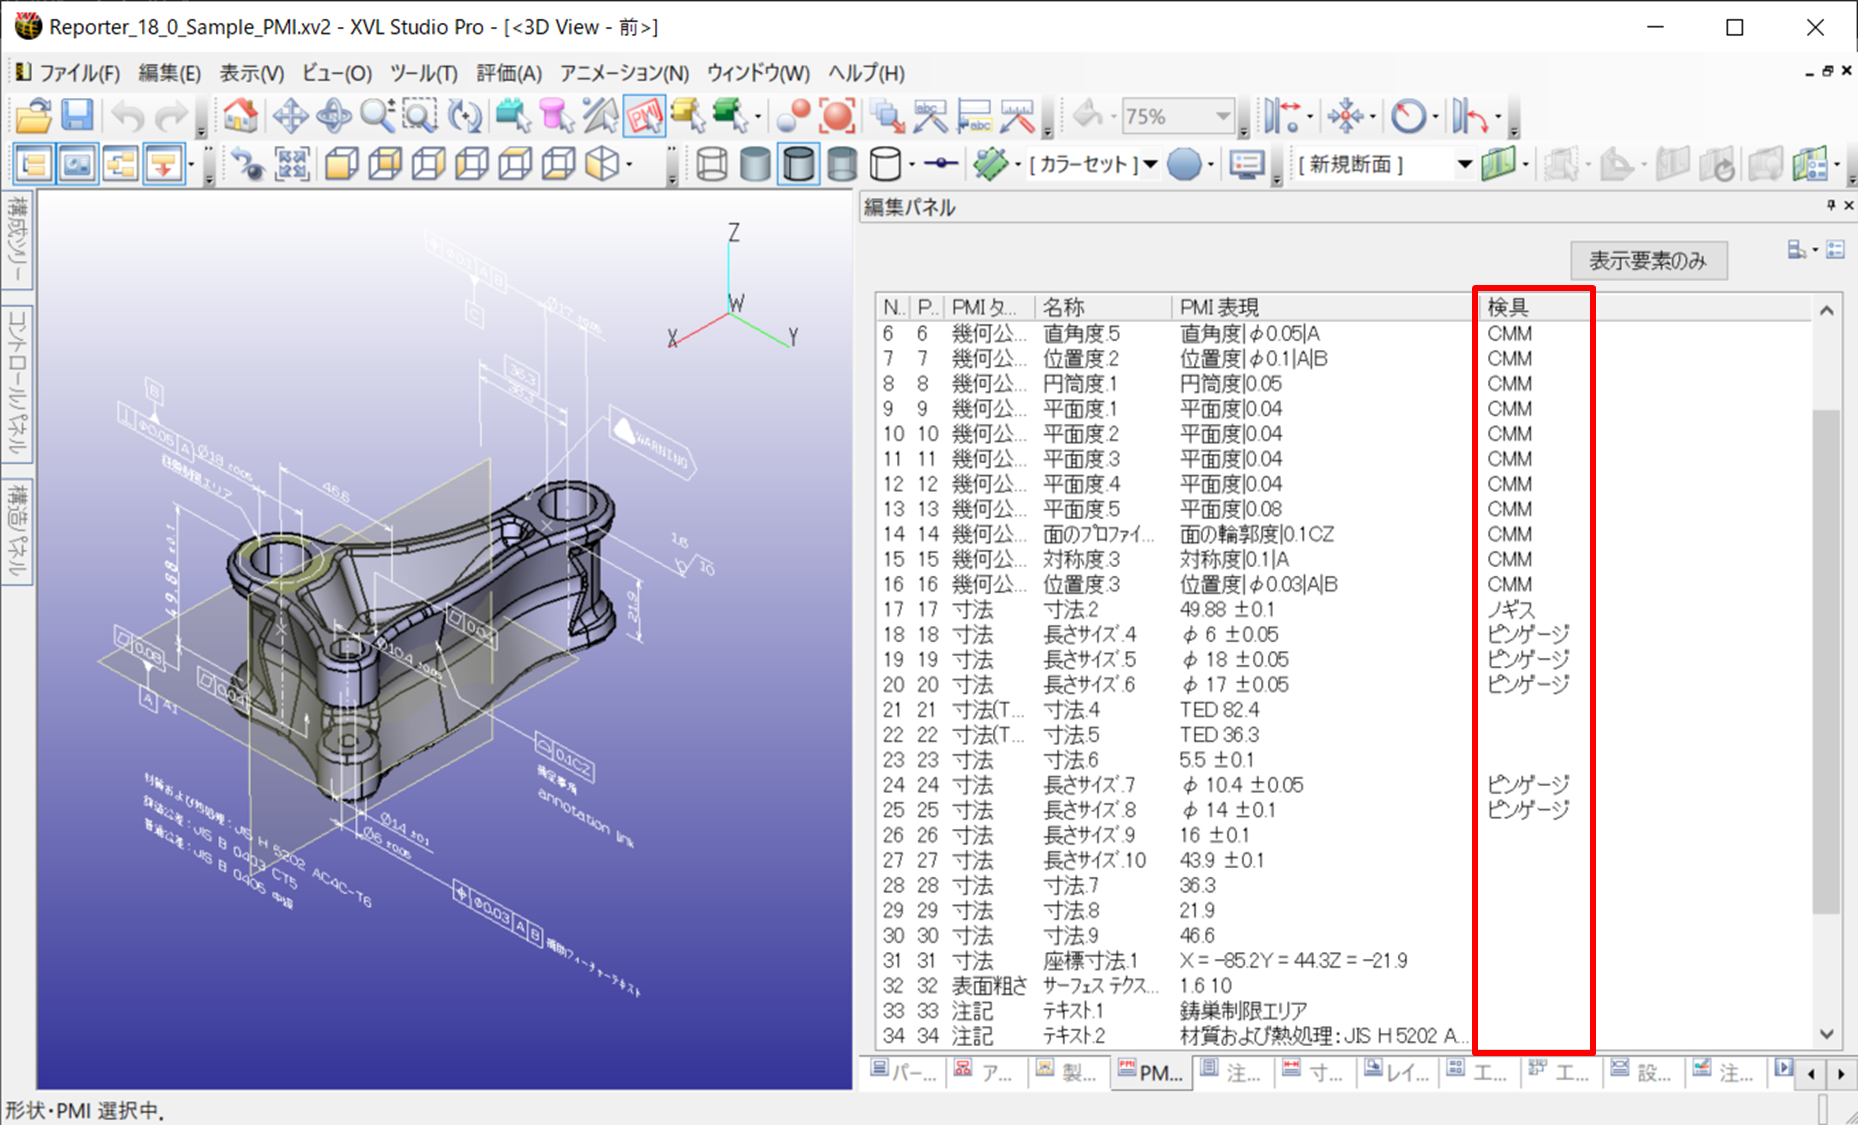Select the isometric view cube icon
This screenshot has height=1125, width=1858.
click(x=602, y=164)
